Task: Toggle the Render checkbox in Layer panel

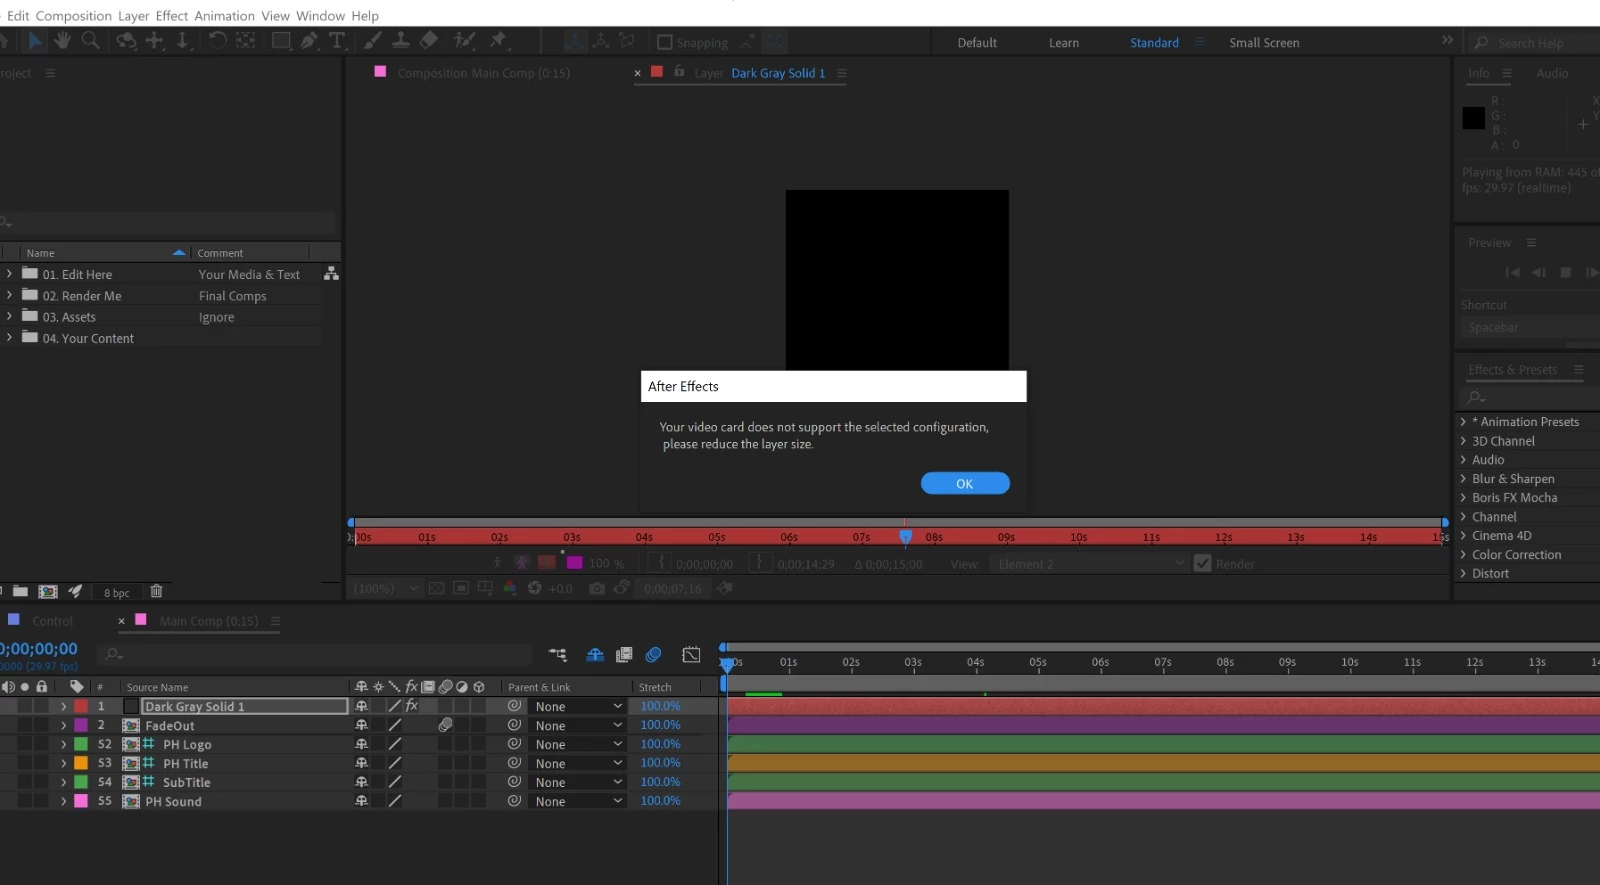Action: (1203, 564)
